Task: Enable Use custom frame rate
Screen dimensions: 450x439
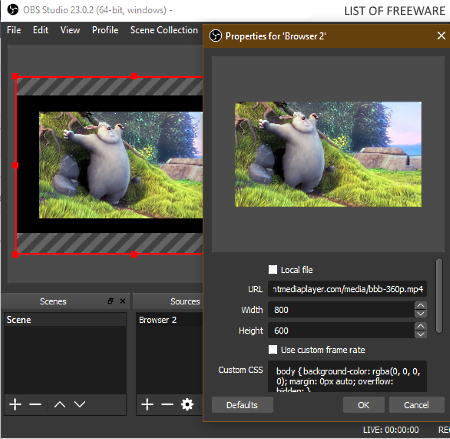Action: (273, 349)
